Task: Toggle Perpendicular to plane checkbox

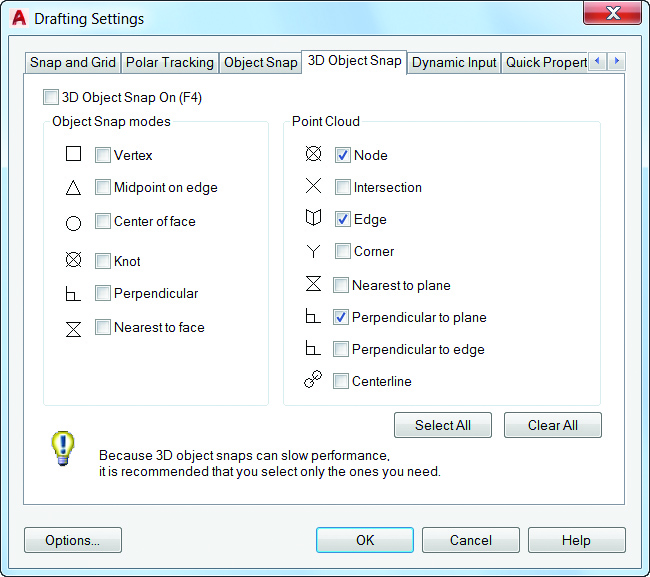Action: point(342,317)
